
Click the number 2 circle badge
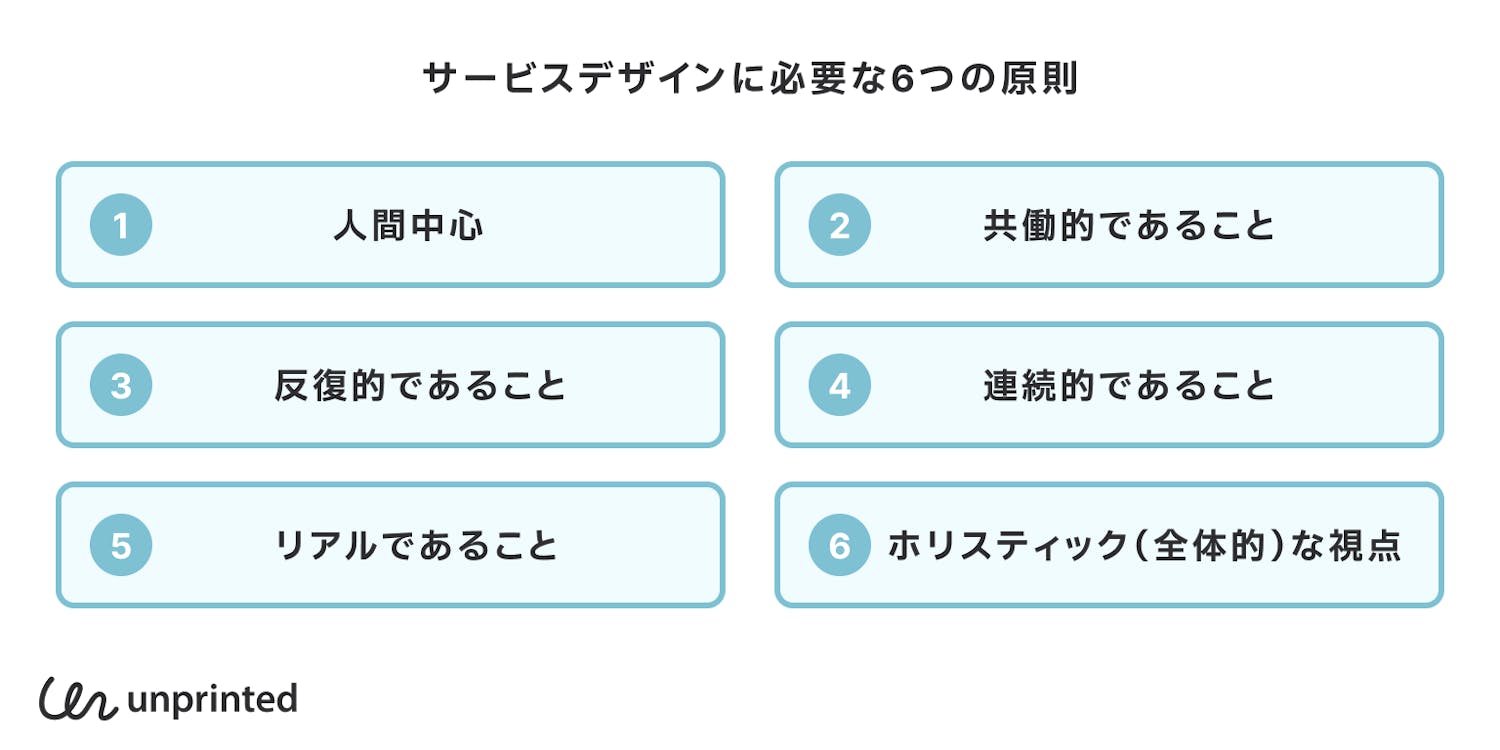click(839, 226)
